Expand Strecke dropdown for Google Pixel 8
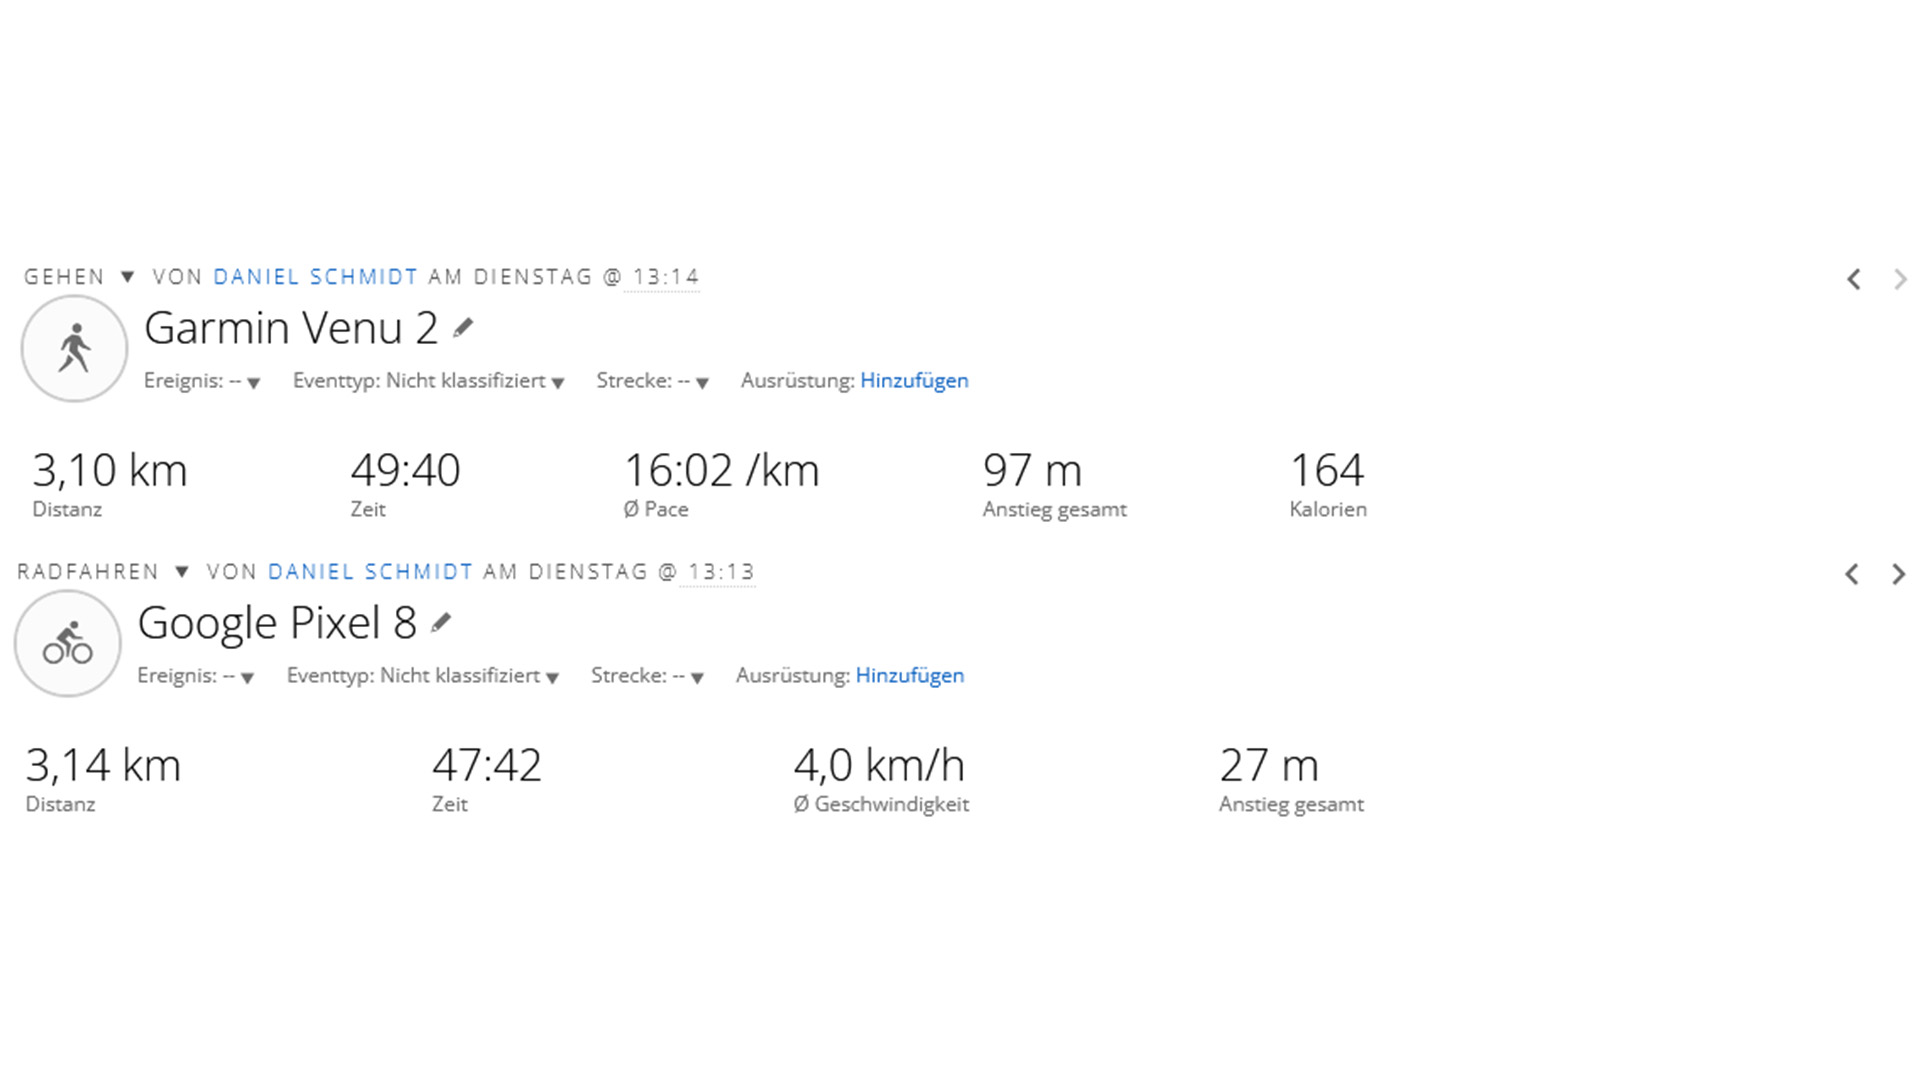This screenshot has width=1920, height=1080. pyautogui.click(x=697, y=677)
